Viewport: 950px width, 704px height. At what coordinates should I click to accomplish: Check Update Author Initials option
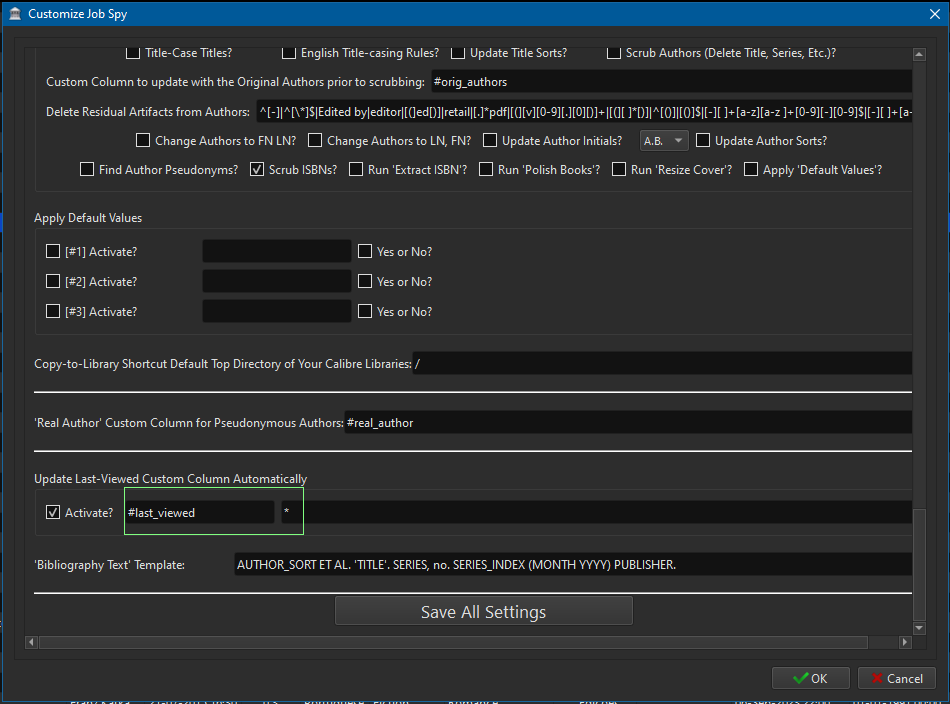(x=490, y=141)
